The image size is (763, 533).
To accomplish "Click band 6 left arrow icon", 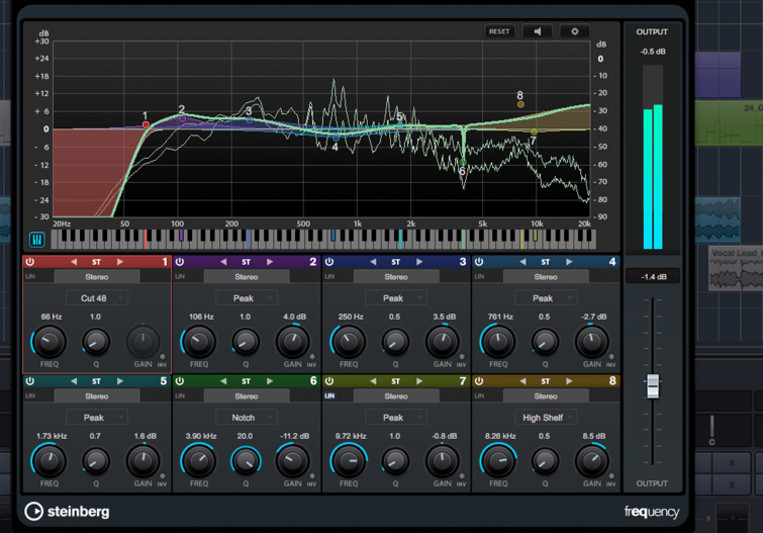I will 223,381.
